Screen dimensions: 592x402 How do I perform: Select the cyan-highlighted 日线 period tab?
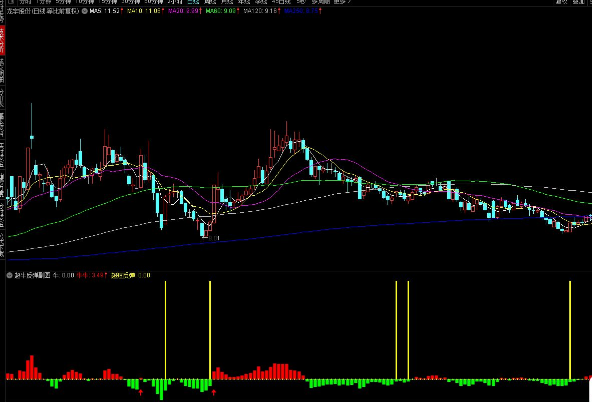pyautogui.click(x=193, y=2)
